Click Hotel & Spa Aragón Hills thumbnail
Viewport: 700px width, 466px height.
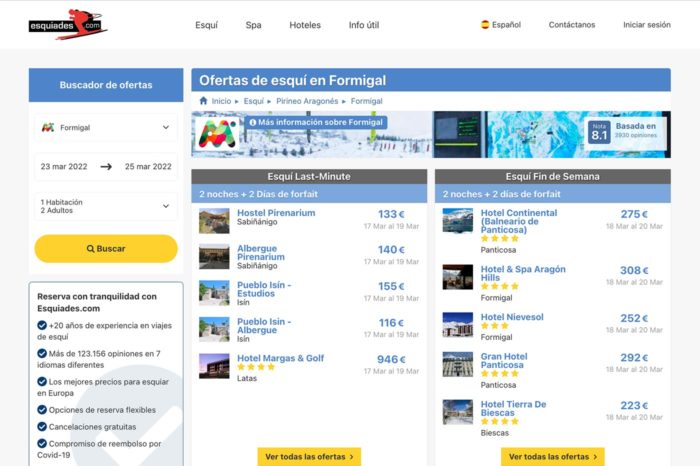(x=458, y=277)
